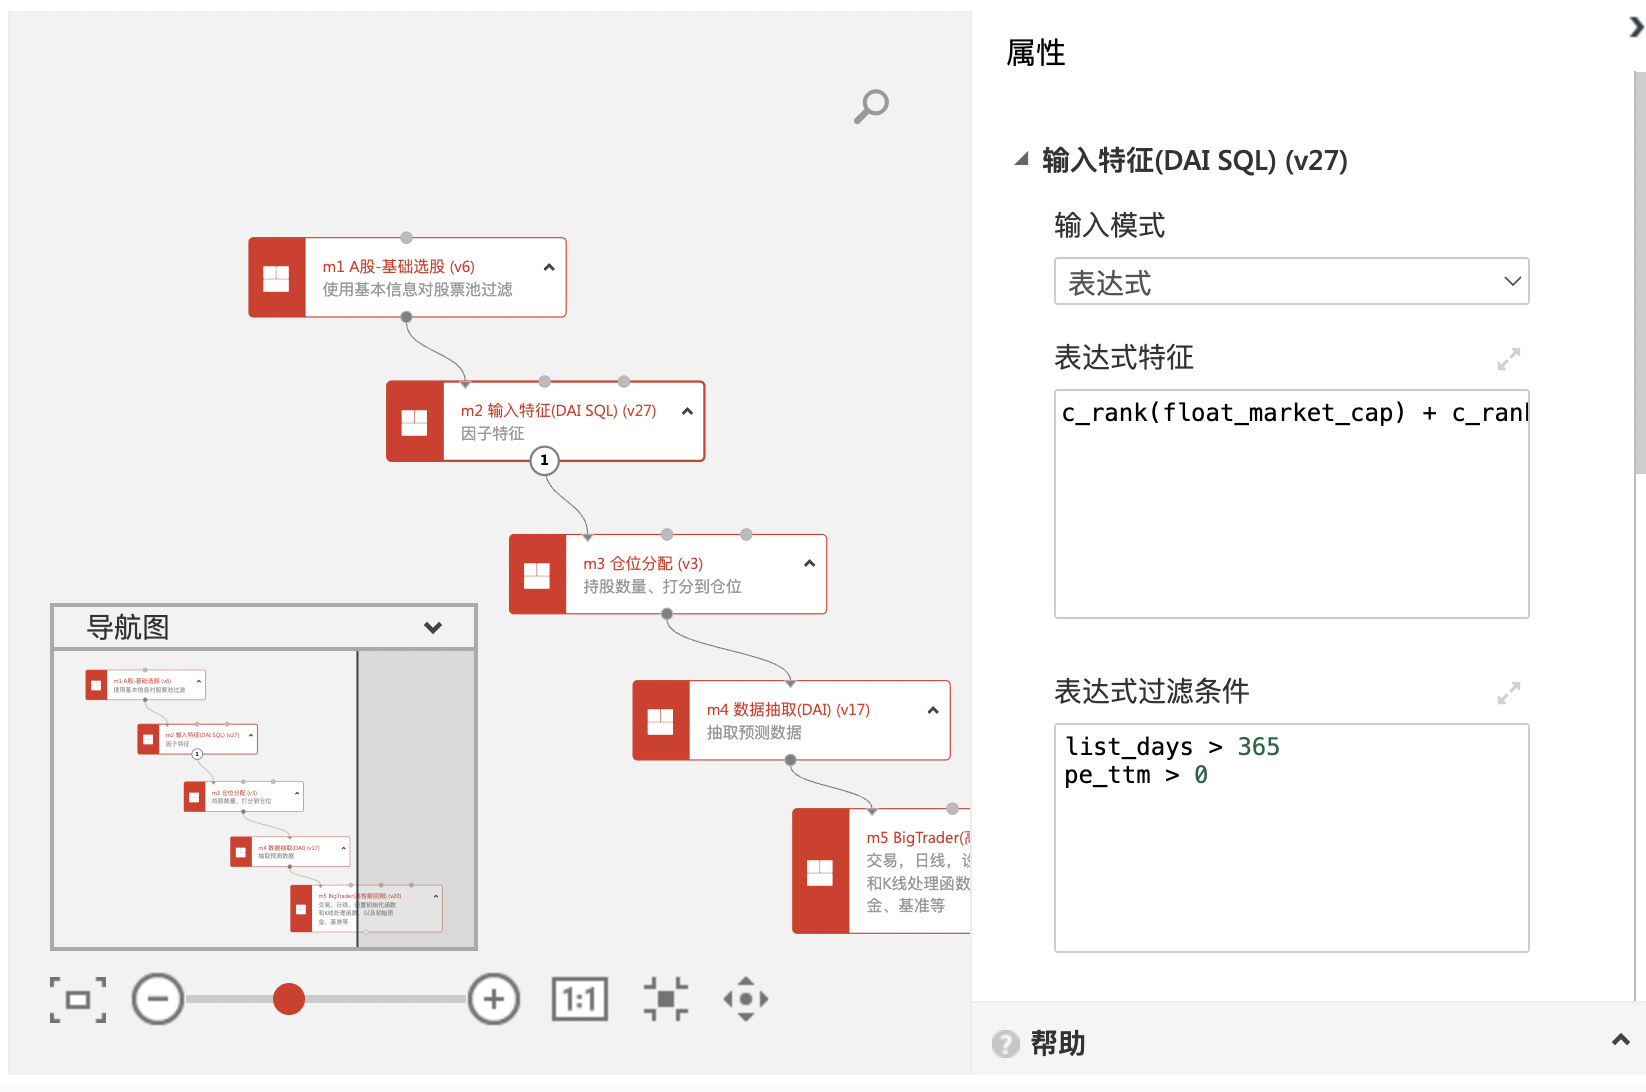Expand the 表达式特征 editor to fullscreen

tap(1508, 359)
